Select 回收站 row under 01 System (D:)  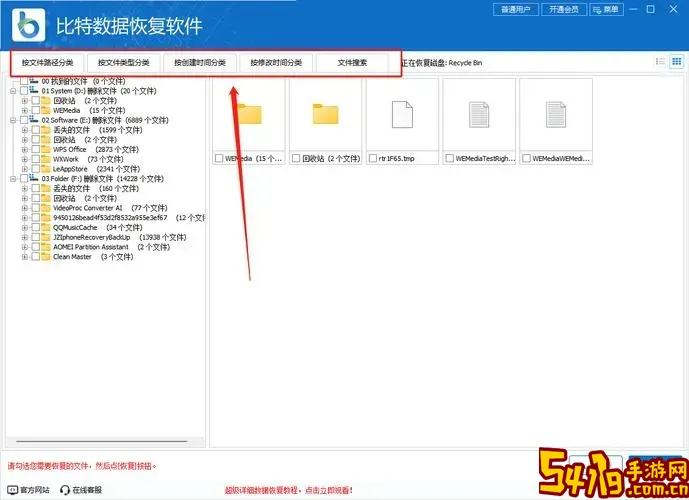[x=84, y=101]
